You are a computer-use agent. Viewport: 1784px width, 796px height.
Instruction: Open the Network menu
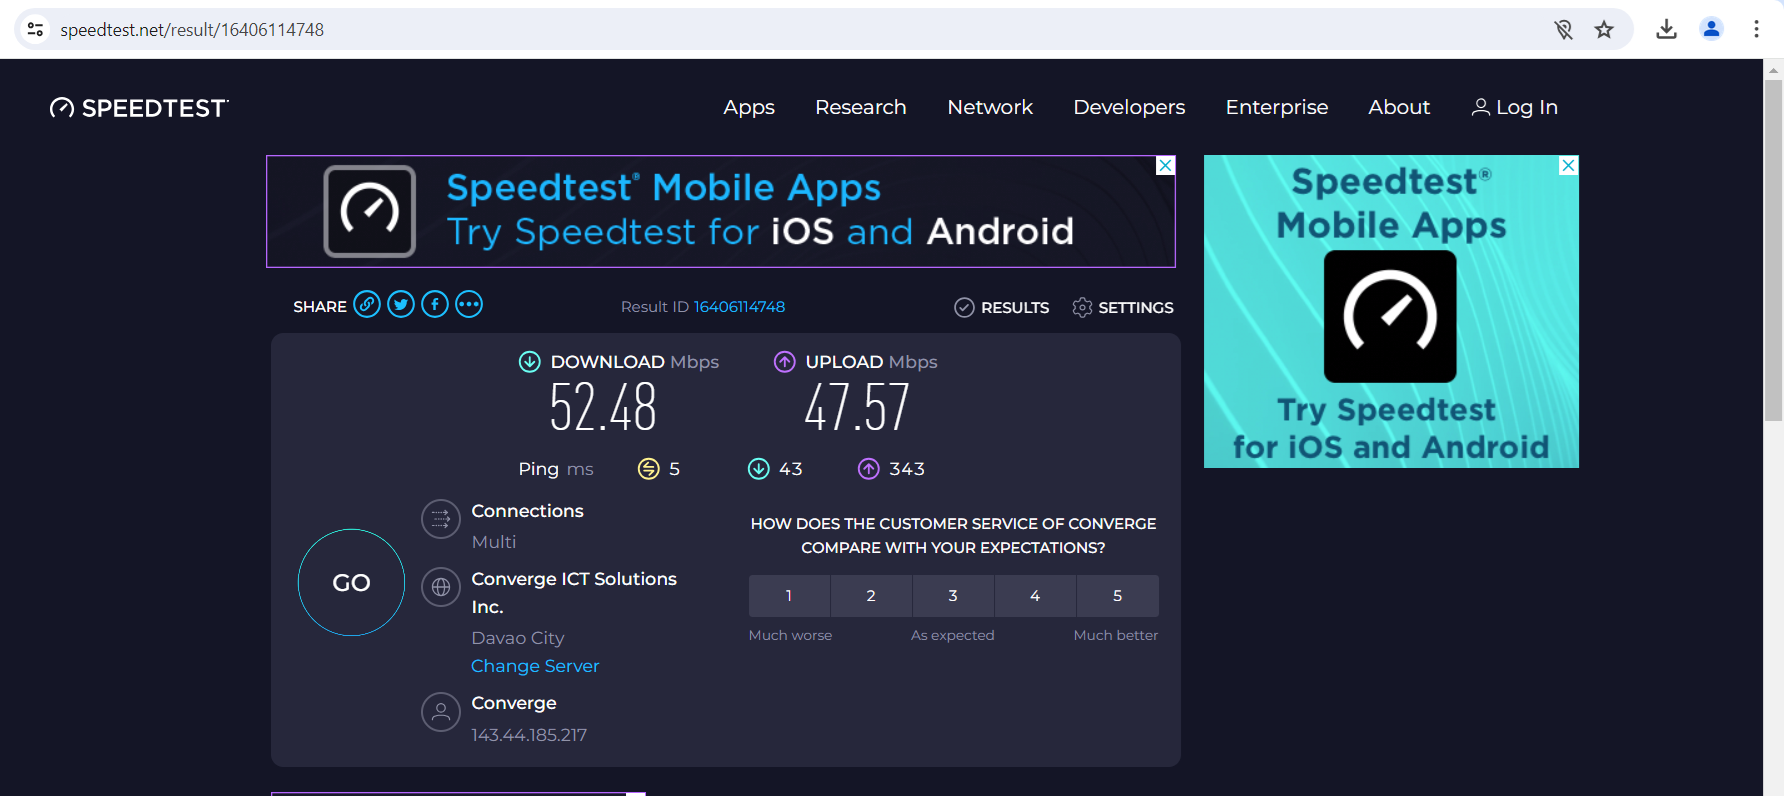tap(990, 107)
